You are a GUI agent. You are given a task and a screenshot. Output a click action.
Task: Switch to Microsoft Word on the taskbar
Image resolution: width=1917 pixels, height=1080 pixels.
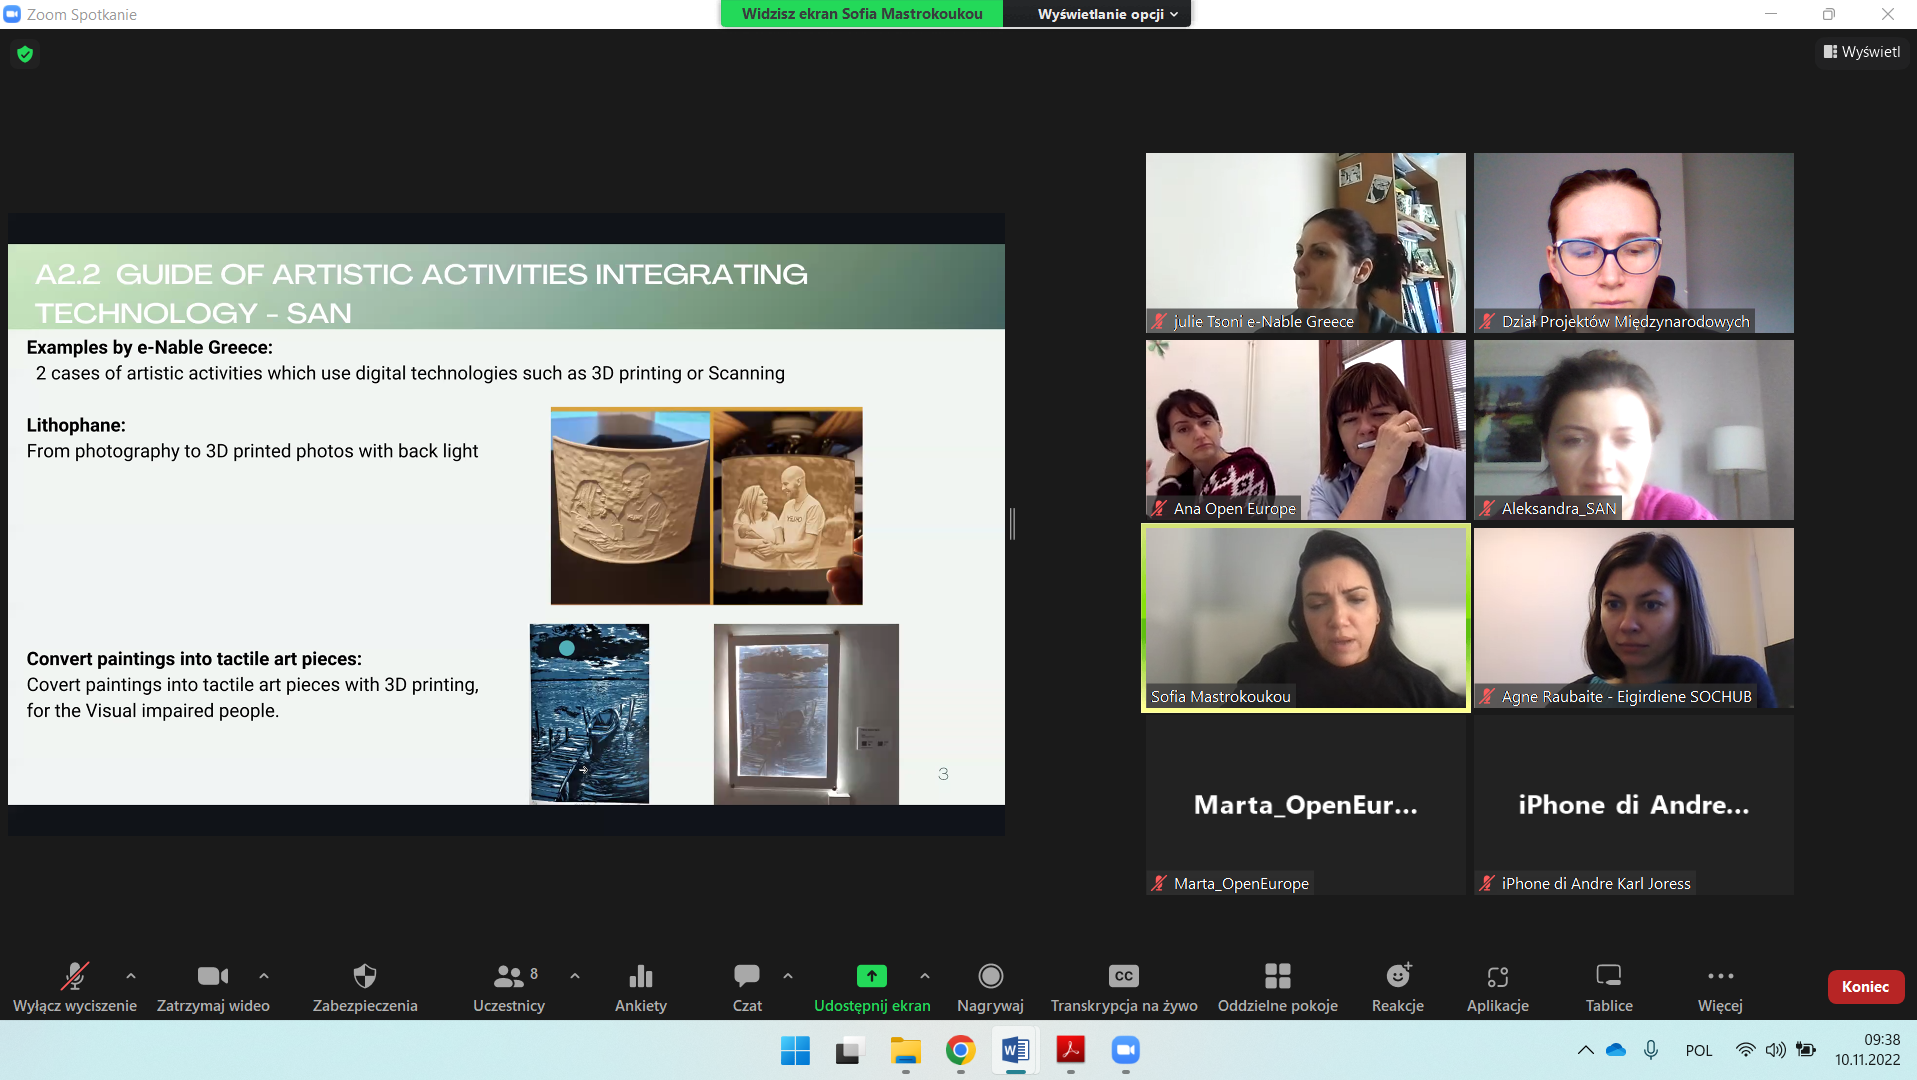[1015, 1051]
